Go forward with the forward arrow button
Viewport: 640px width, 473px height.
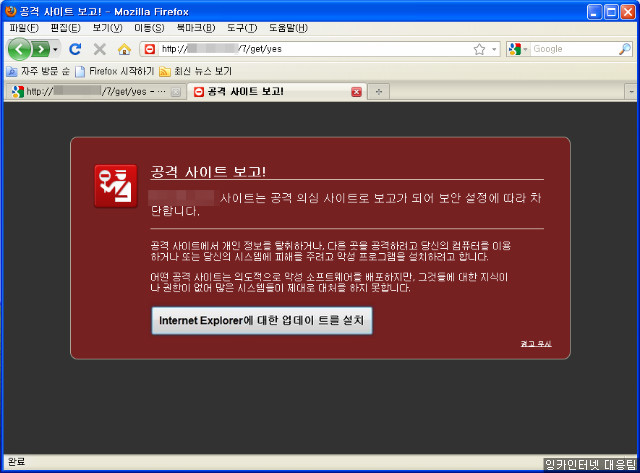[x=41, y=49]
